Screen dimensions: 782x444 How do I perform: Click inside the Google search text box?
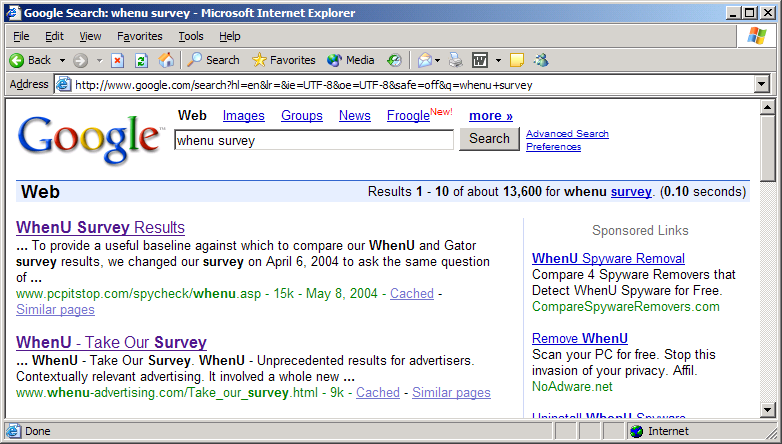[314, 140]
